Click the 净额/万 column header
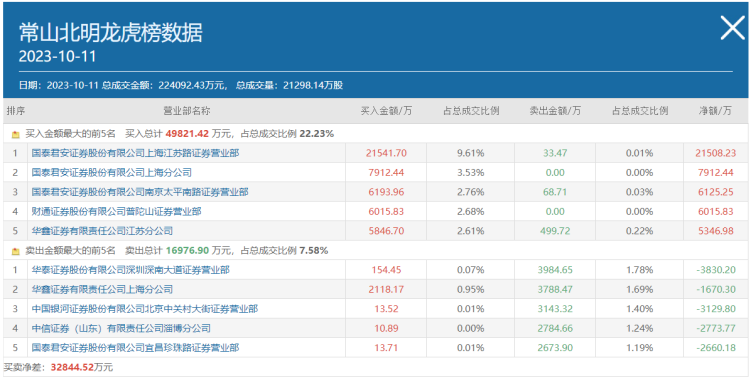The image size is (751, 380). click(715, 111)
